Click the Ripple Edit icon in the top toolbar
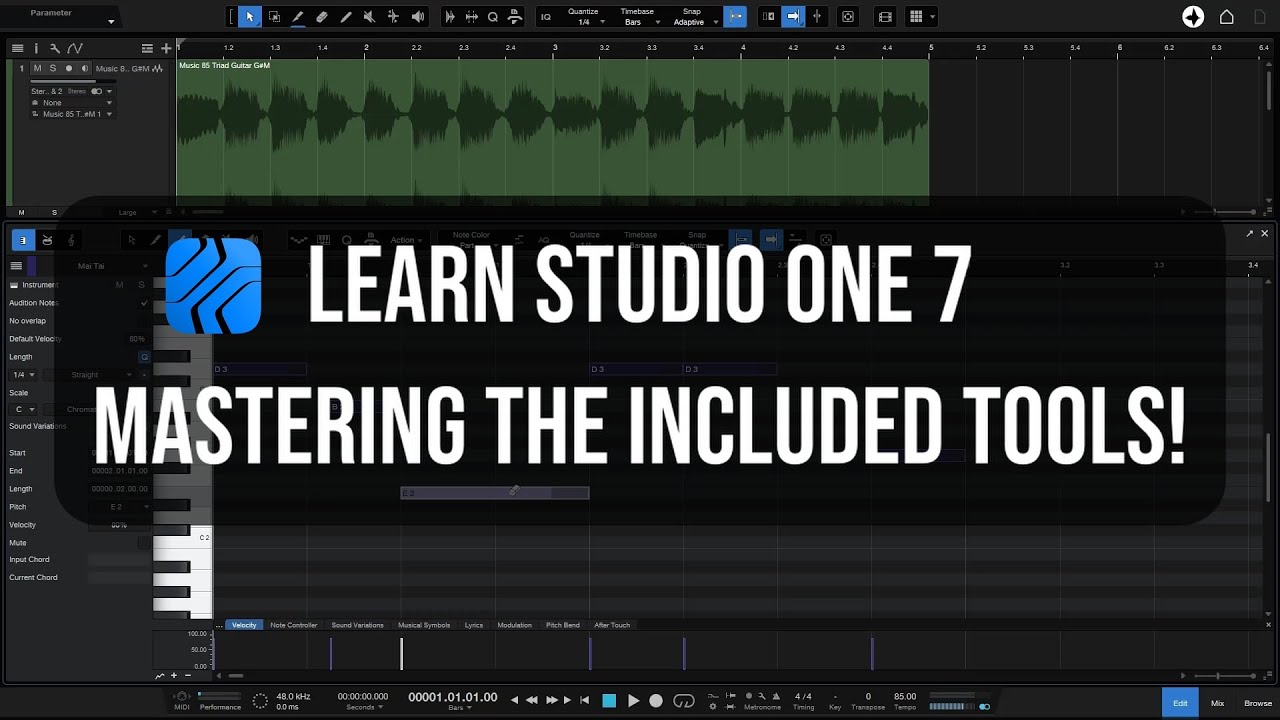This screenshot has height=720, width=1280. tap(768, 16)
